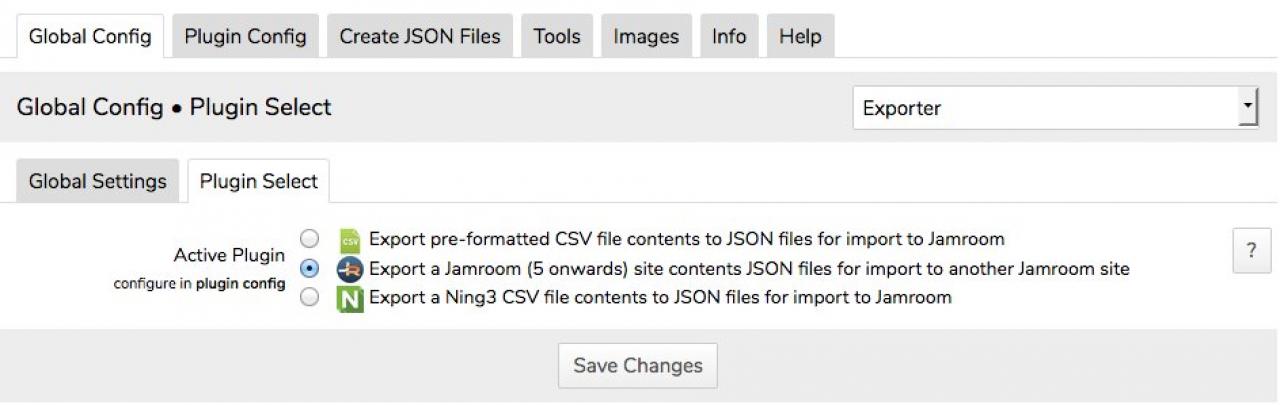The image size is (1280, 405).
Task: Open the Help tab
Action: (x=800, y=37)
